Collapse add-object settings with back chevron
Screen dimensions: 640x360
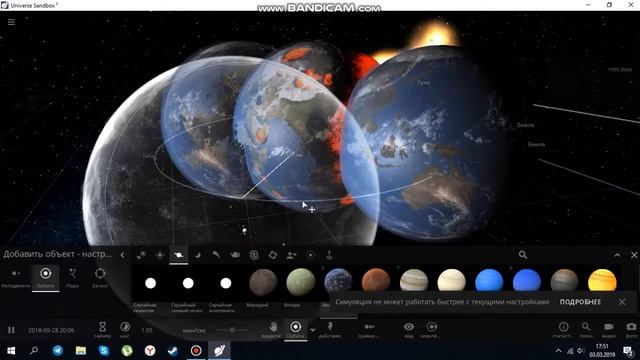tap(122, 255)
